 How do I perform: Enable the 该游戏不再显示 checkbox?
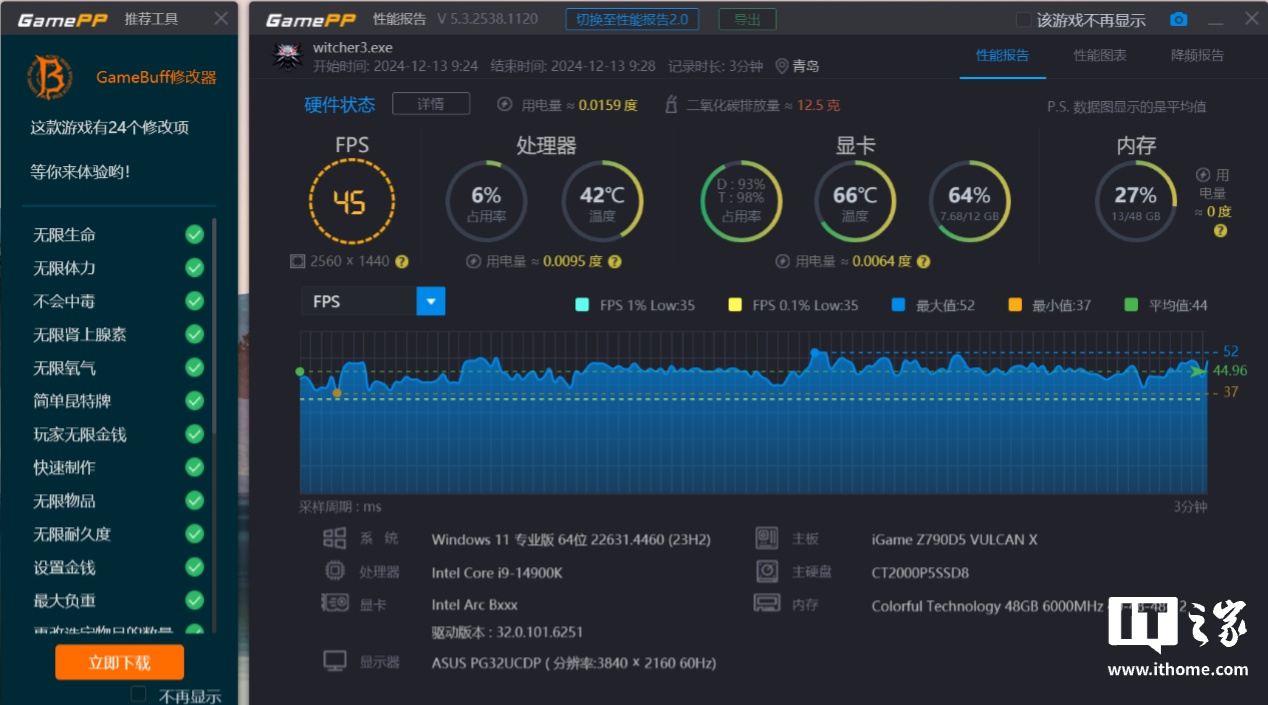point(1023,20)
